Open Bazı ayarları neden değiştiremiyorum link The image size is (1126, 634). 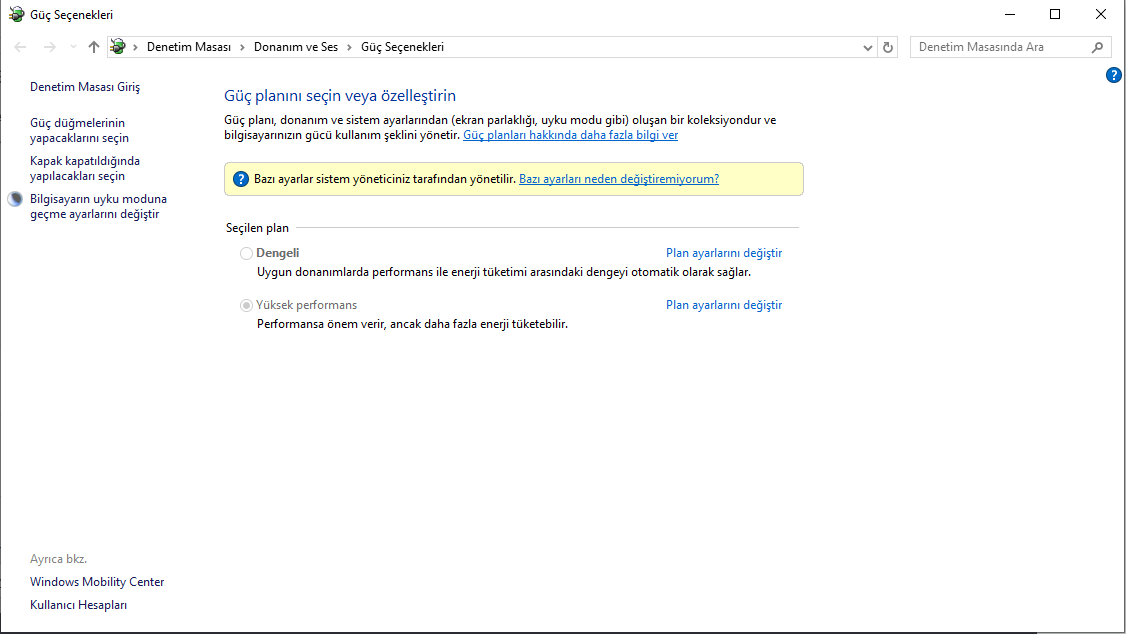[x=619, y=180]
